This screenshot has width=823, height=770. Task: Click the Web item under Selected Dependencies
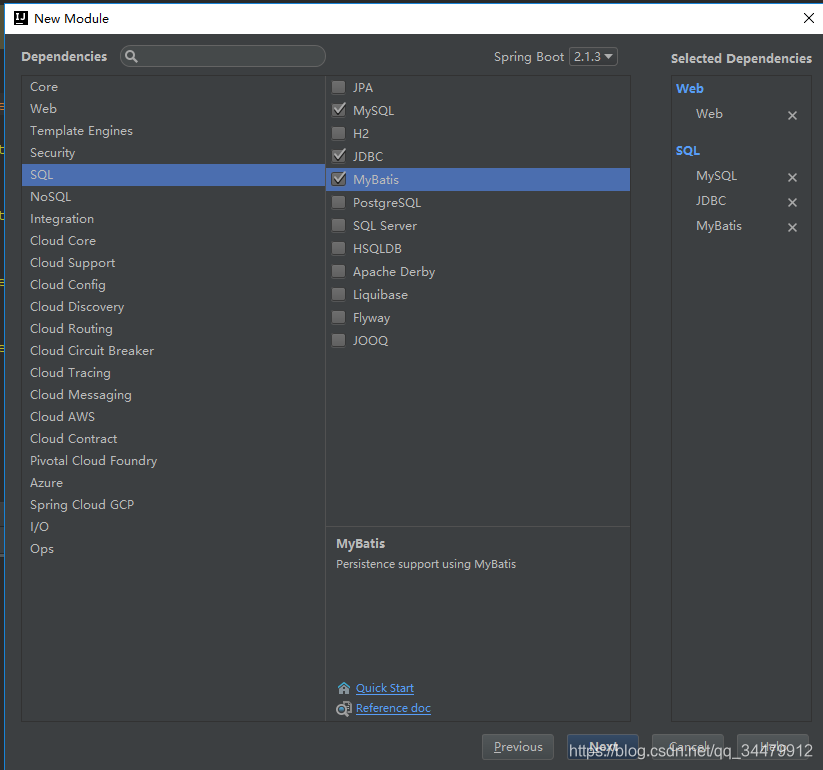coord(709,114)
